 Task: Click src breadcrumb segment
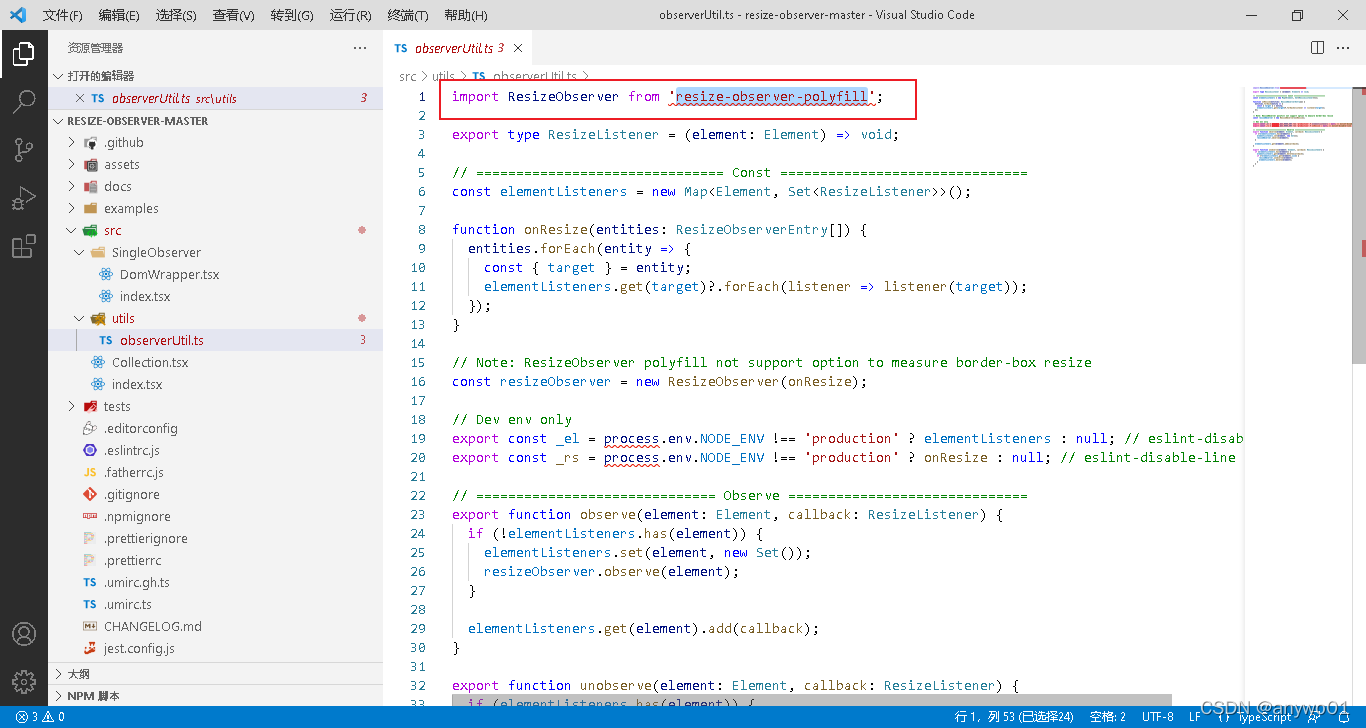point(407,76)
